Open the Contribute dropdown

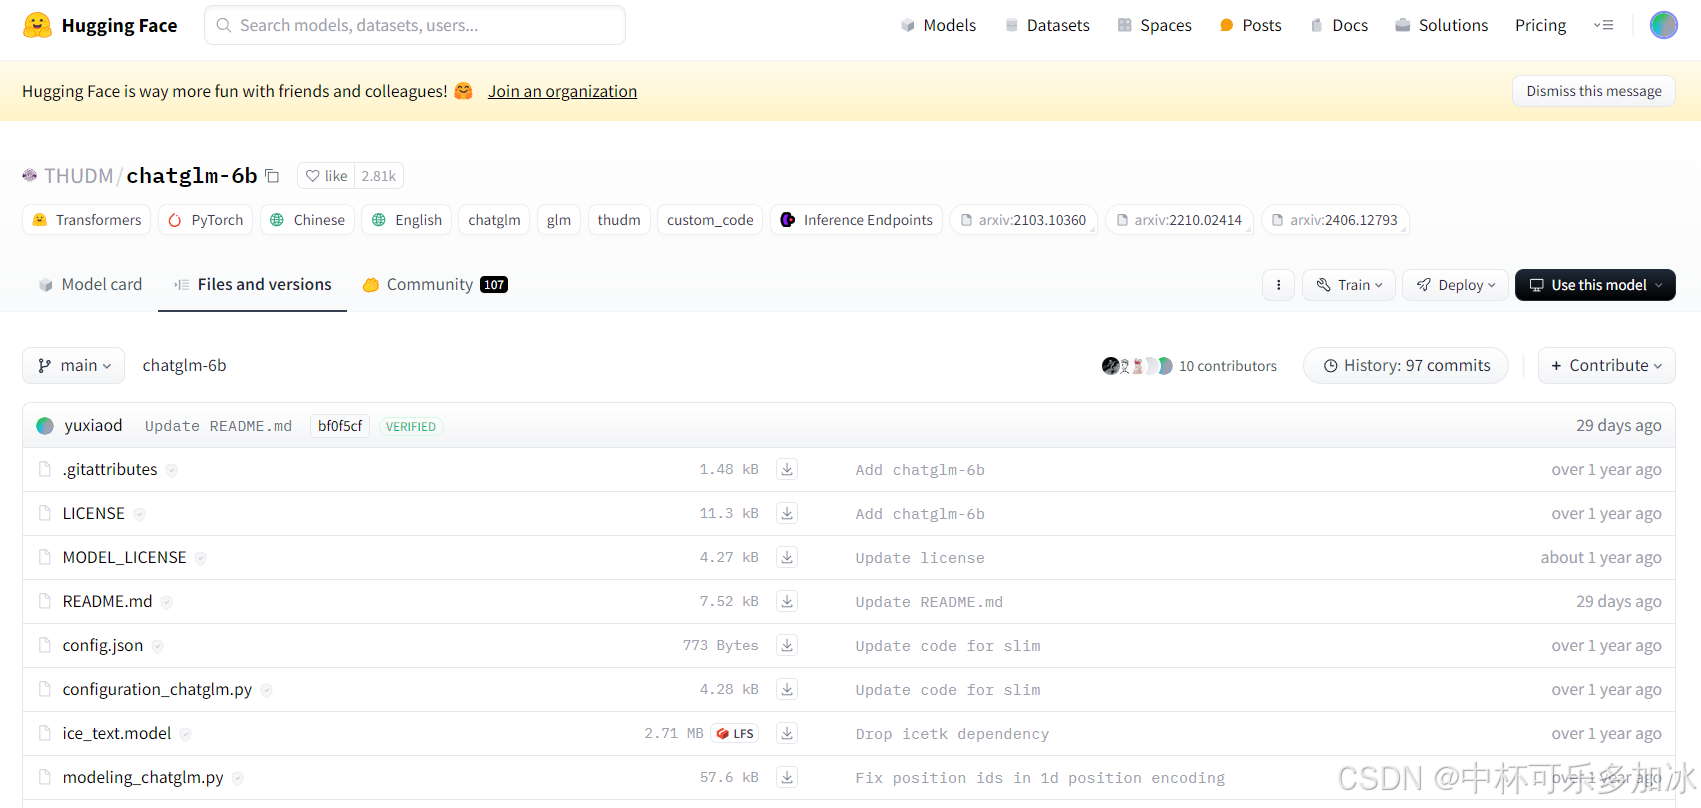tap(1606, 366)
